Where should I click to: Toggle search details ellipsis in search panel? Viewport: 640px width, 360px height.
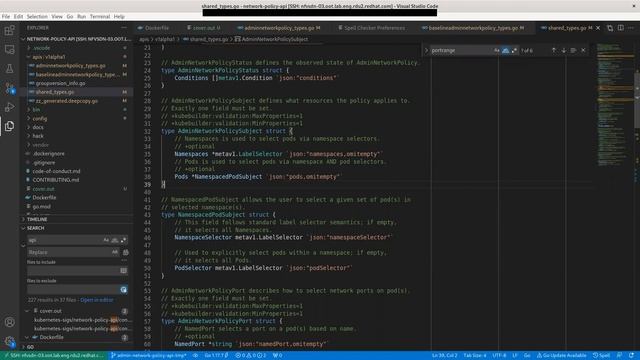[124, 260]
